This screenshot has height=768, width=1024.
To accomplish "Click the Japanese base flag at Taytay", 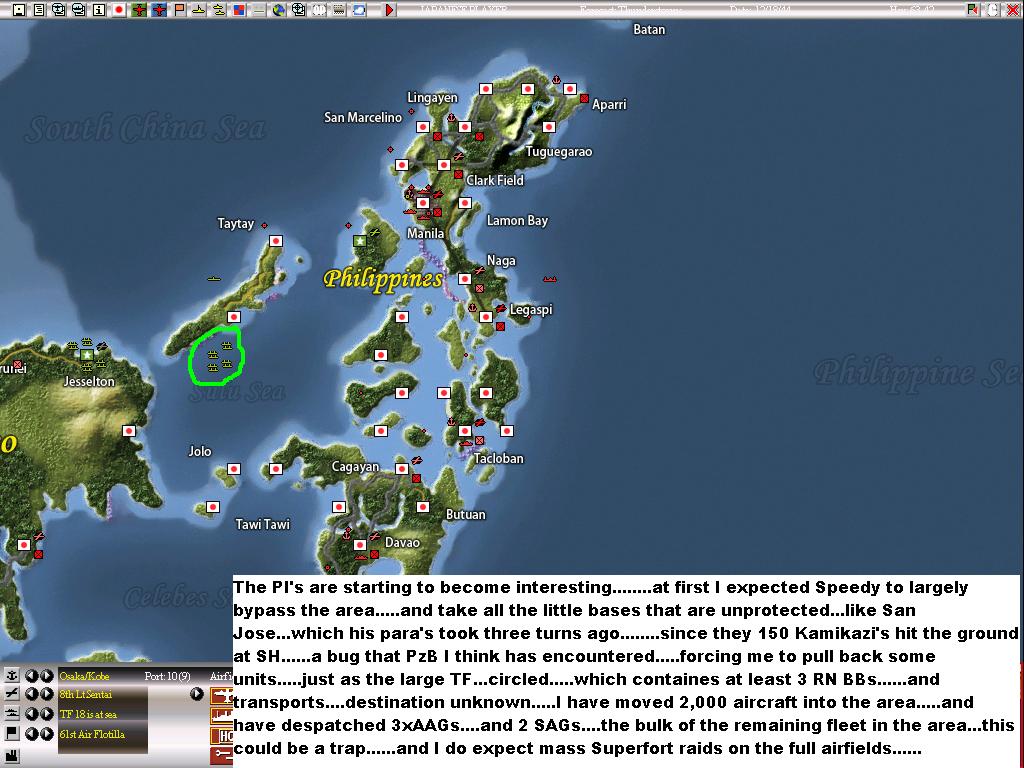I will pyautogui.click(x=276, y=241).
